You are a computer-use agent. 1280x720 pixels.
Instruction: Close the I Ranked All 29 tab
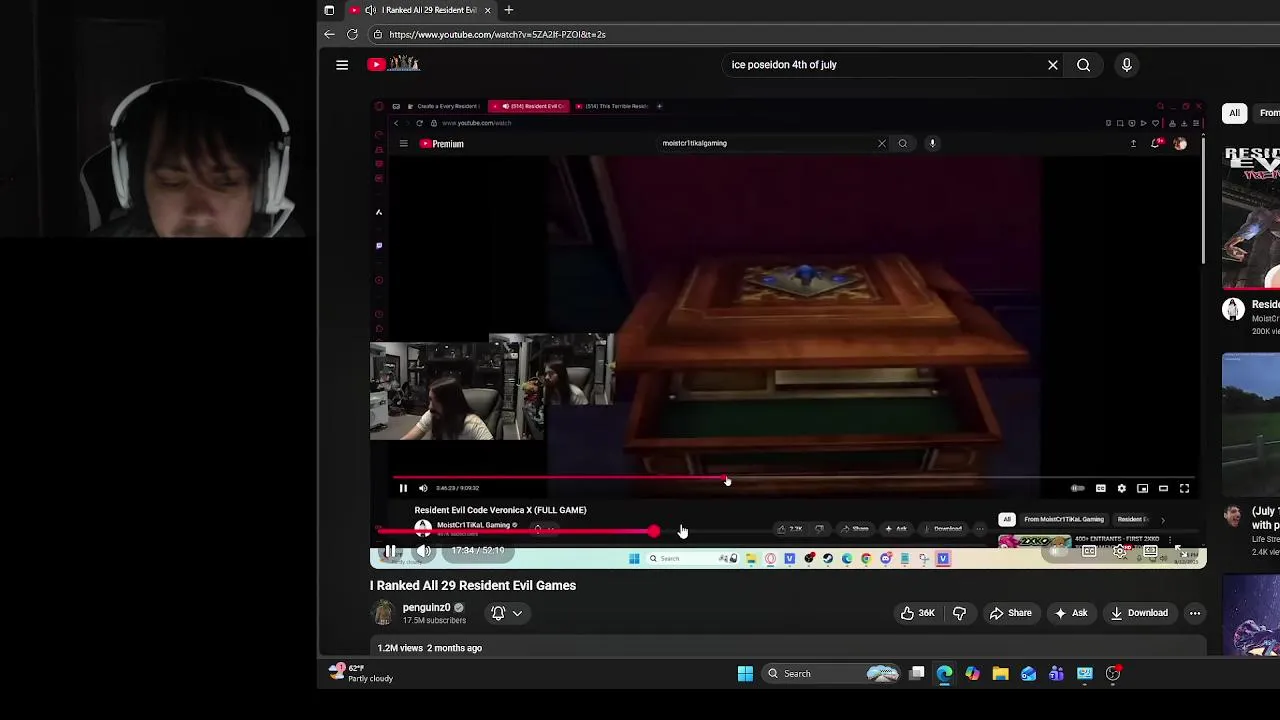[x=487, y=10]
